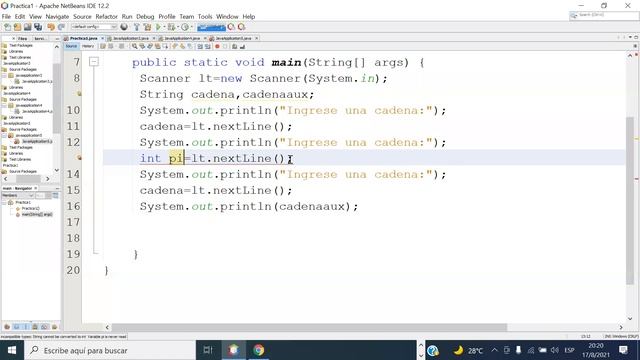
Task: Open the Source menu
Action: point(82,17)
